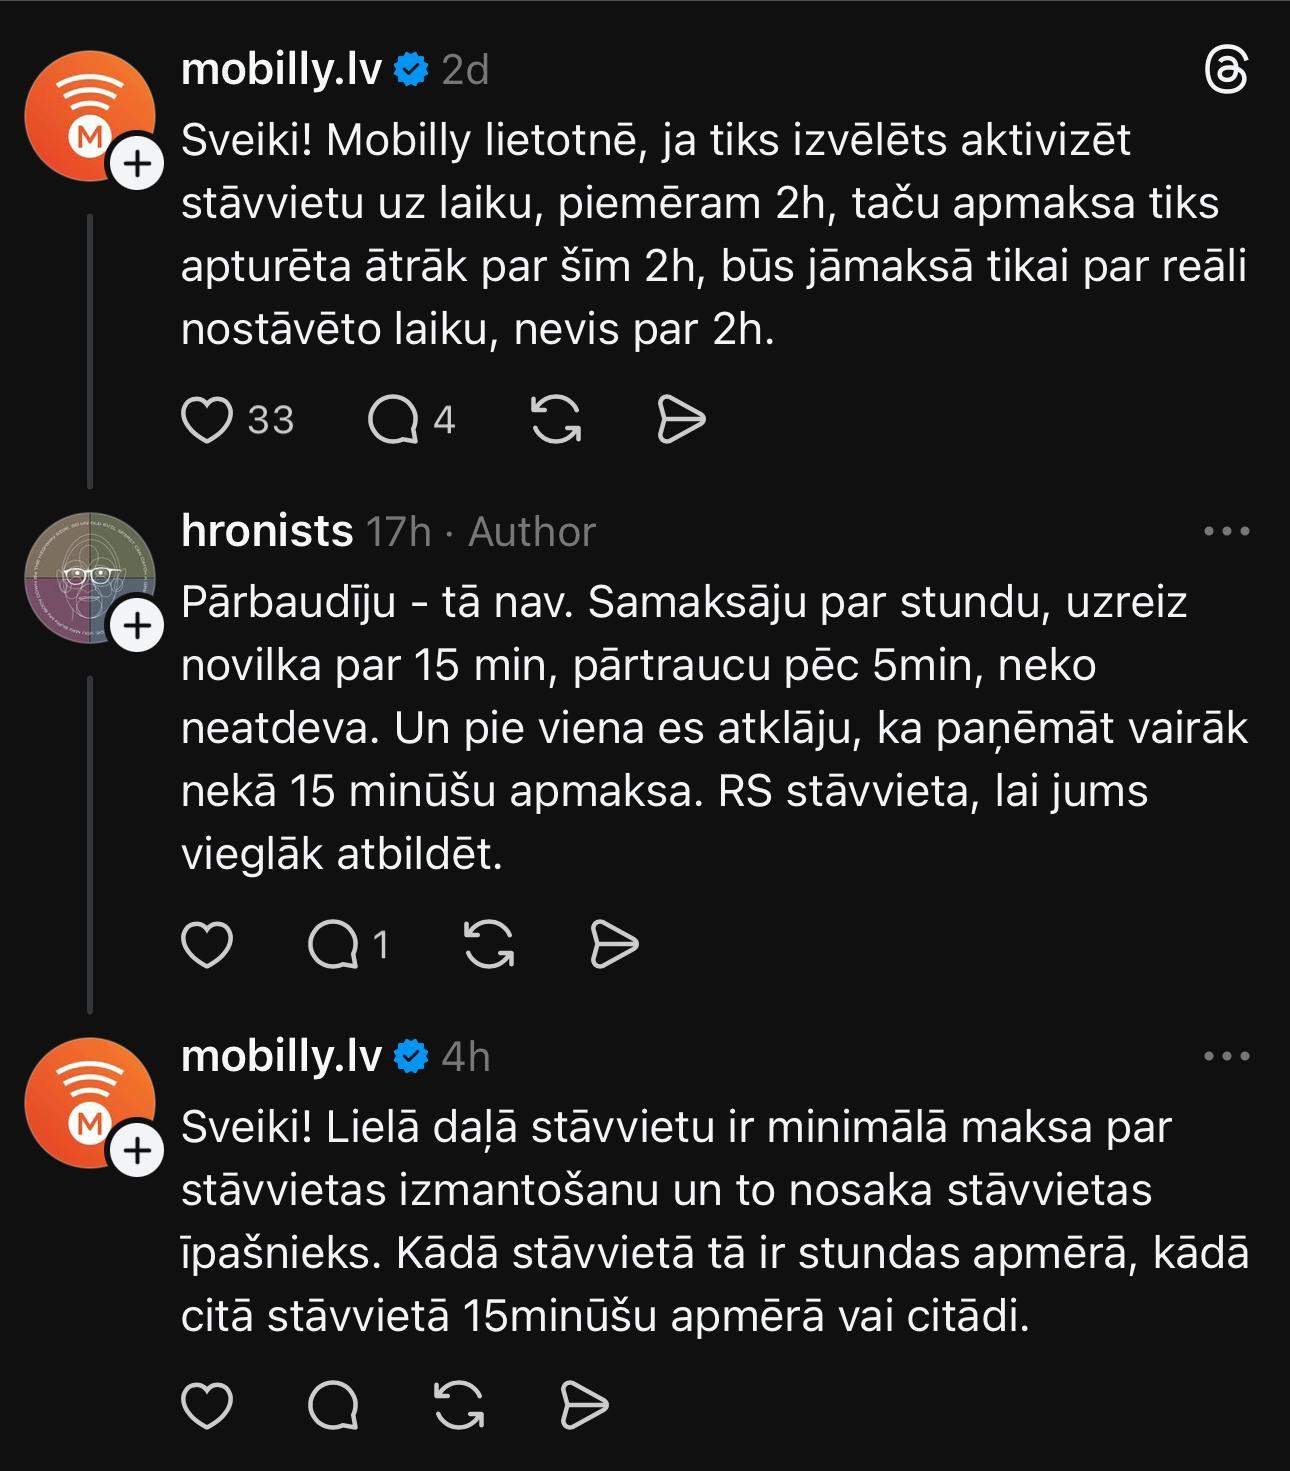Open more options menu for hronists post
The image size is (1290, 1471).
click(x=1226, y=531)
